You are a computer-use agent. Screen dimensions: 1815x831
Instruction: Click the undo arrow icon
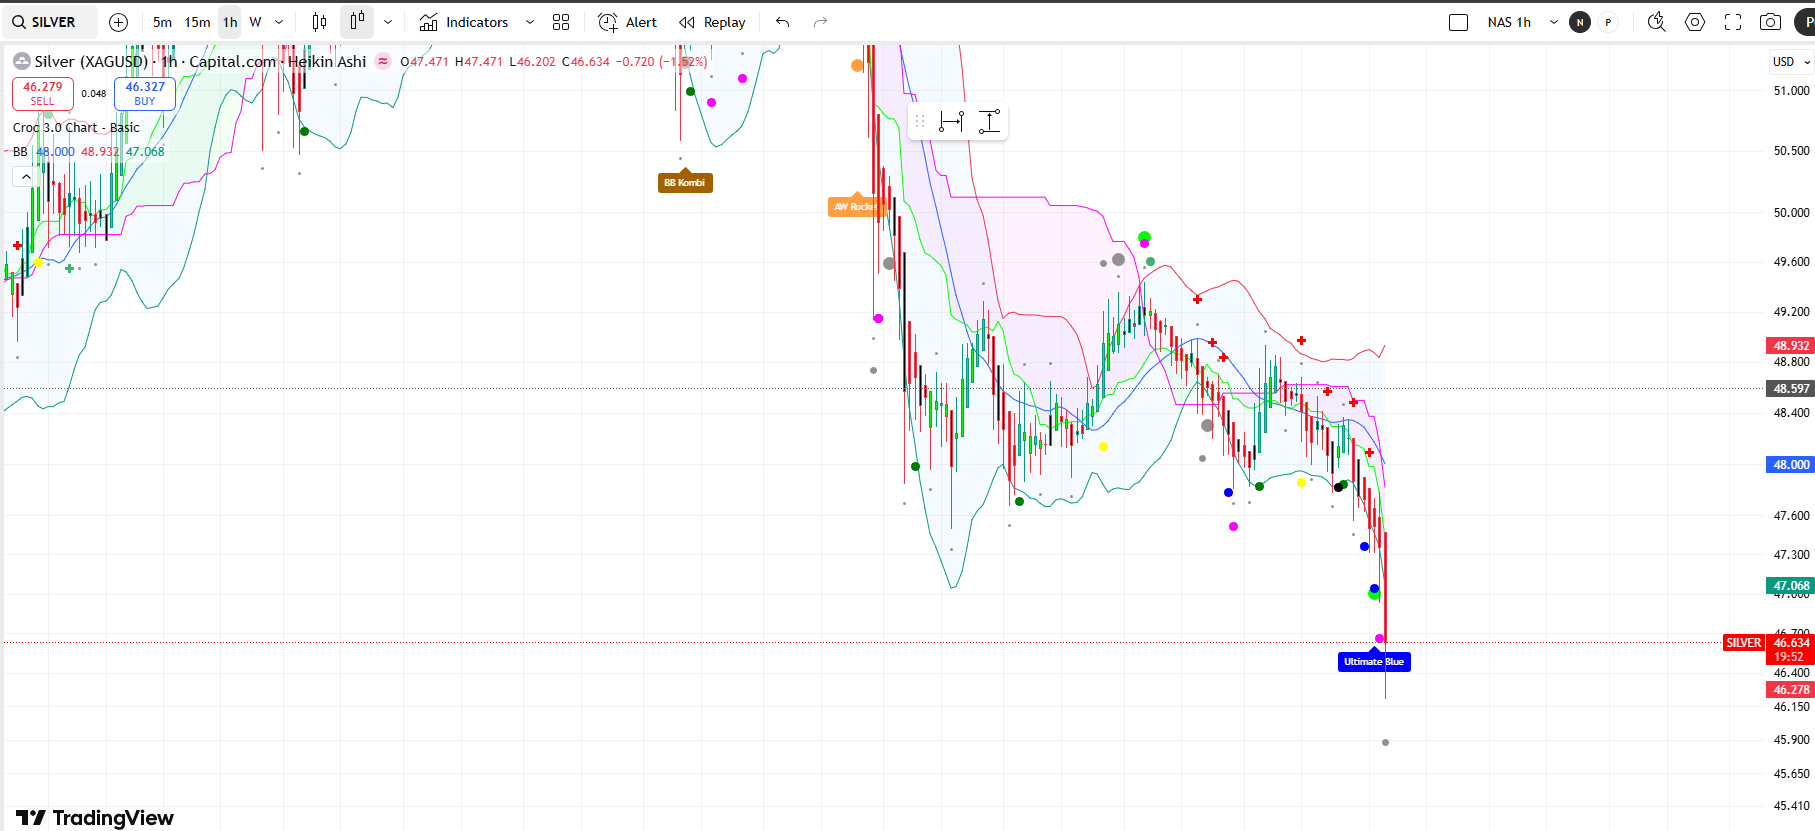point(782,22)
